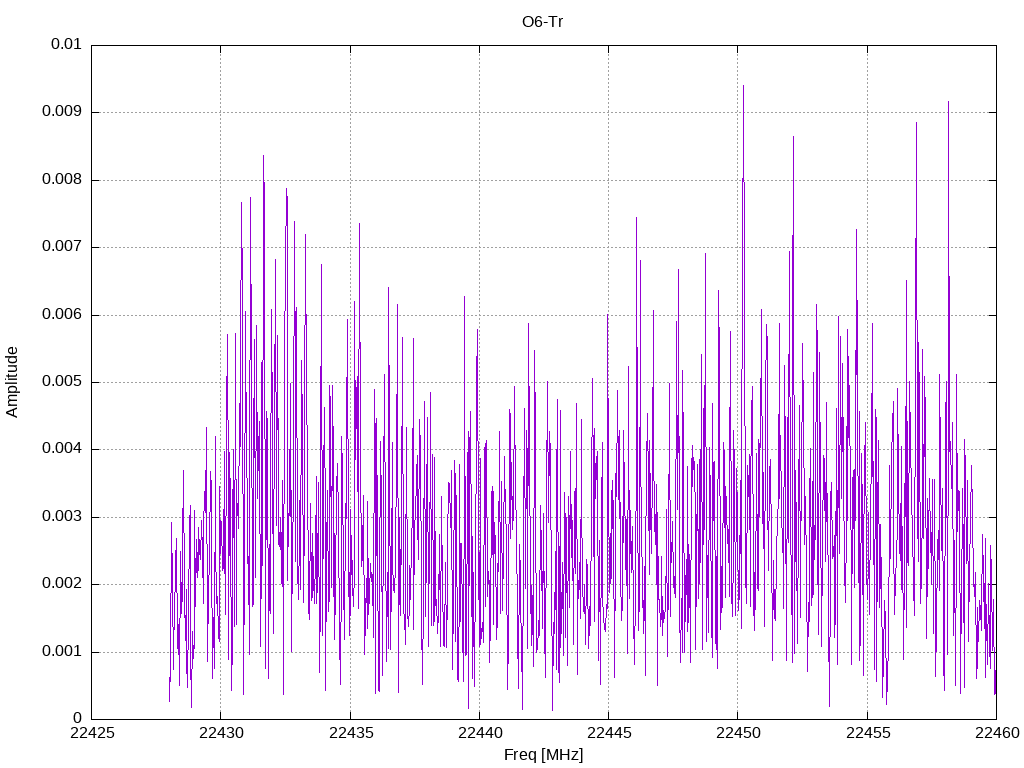Click x-axis tick label 22445
The image size is (1024, 768).
[x=609, y=733]
